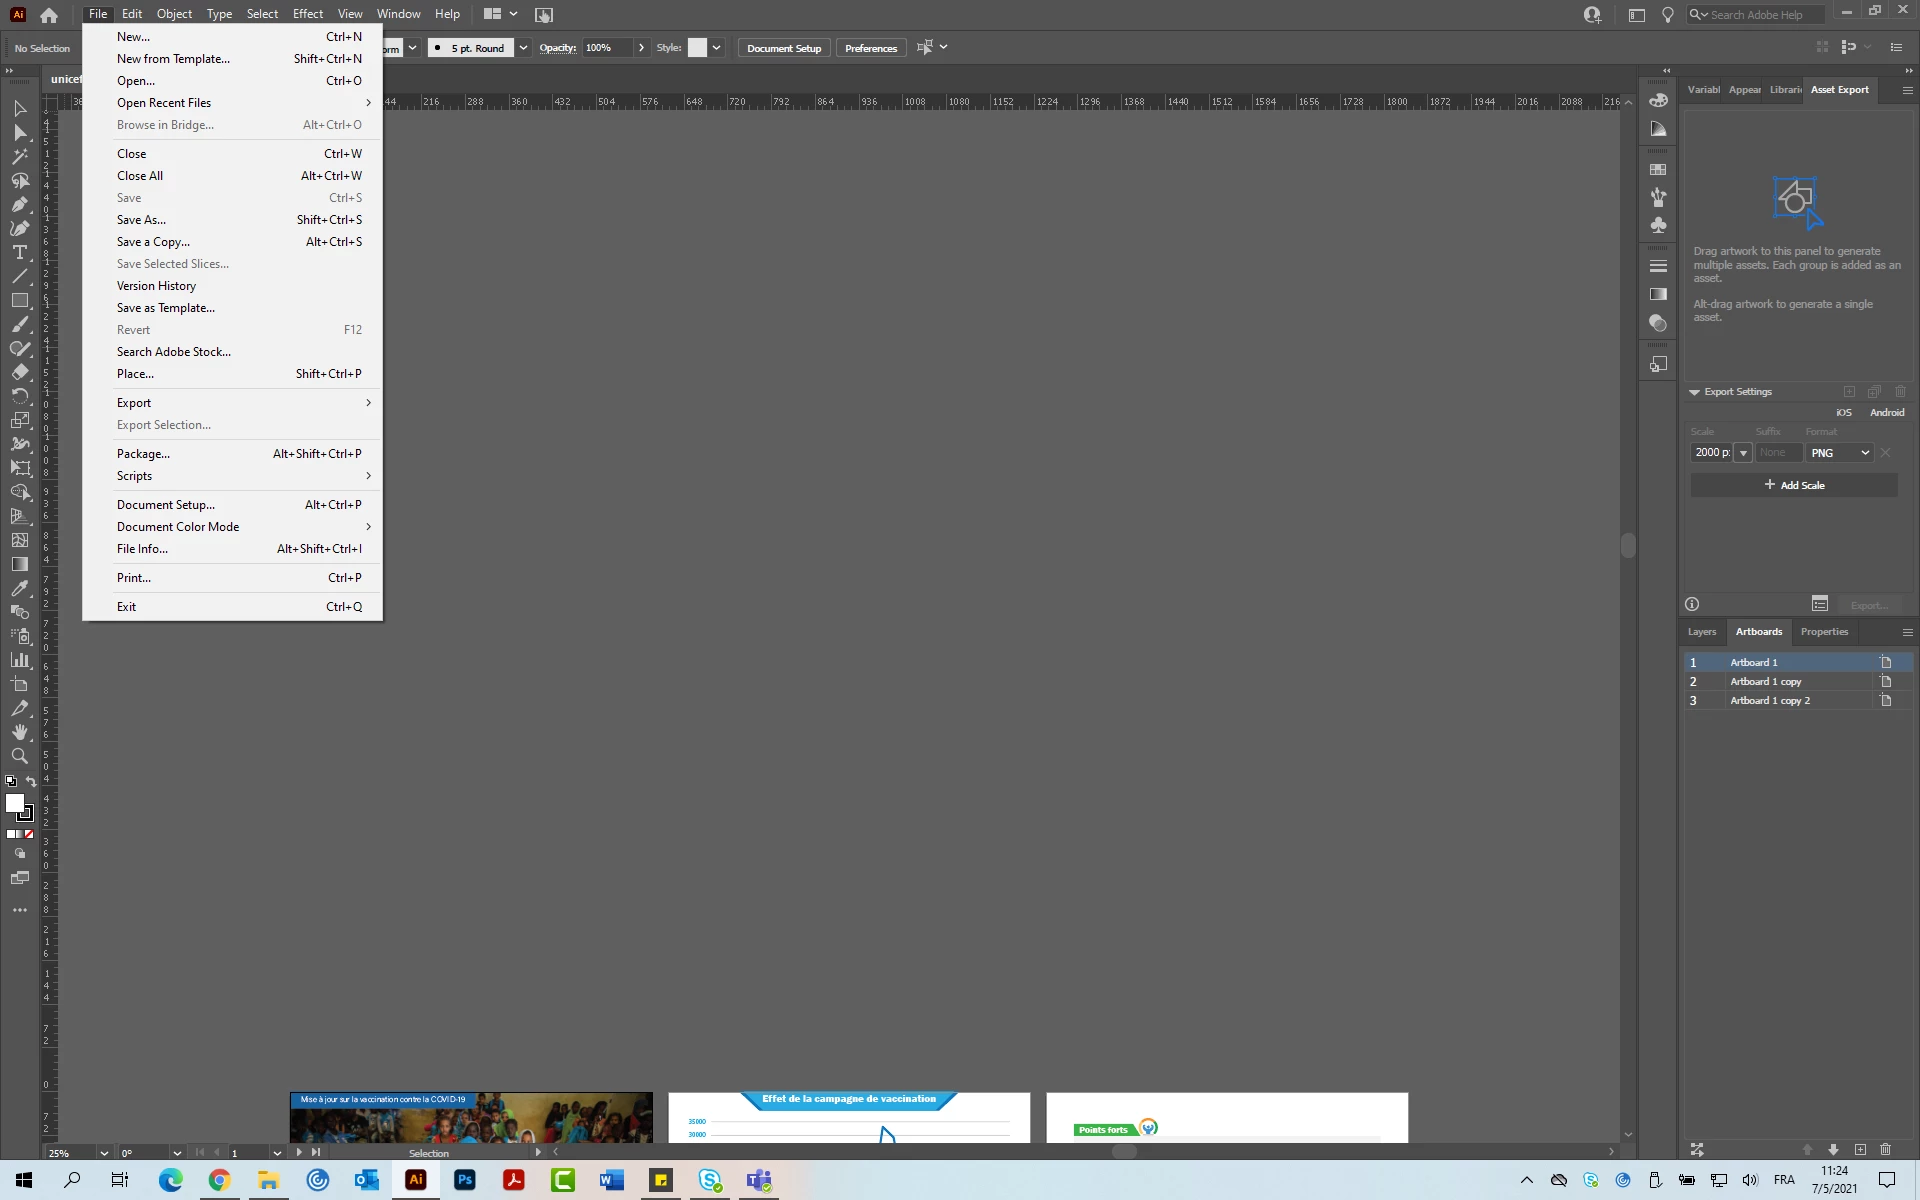Toggle Artboard 1 orientation icon
1920x1200 pixels.
(1886, 662)
